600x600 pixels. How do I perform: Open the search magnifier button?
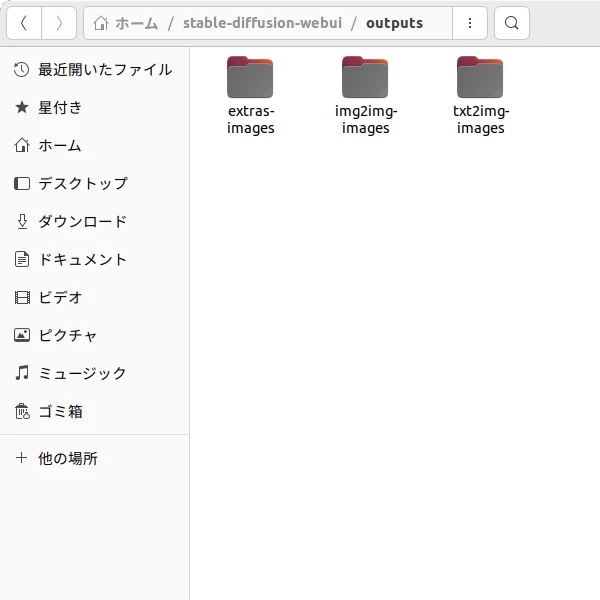tap(512, 23)
